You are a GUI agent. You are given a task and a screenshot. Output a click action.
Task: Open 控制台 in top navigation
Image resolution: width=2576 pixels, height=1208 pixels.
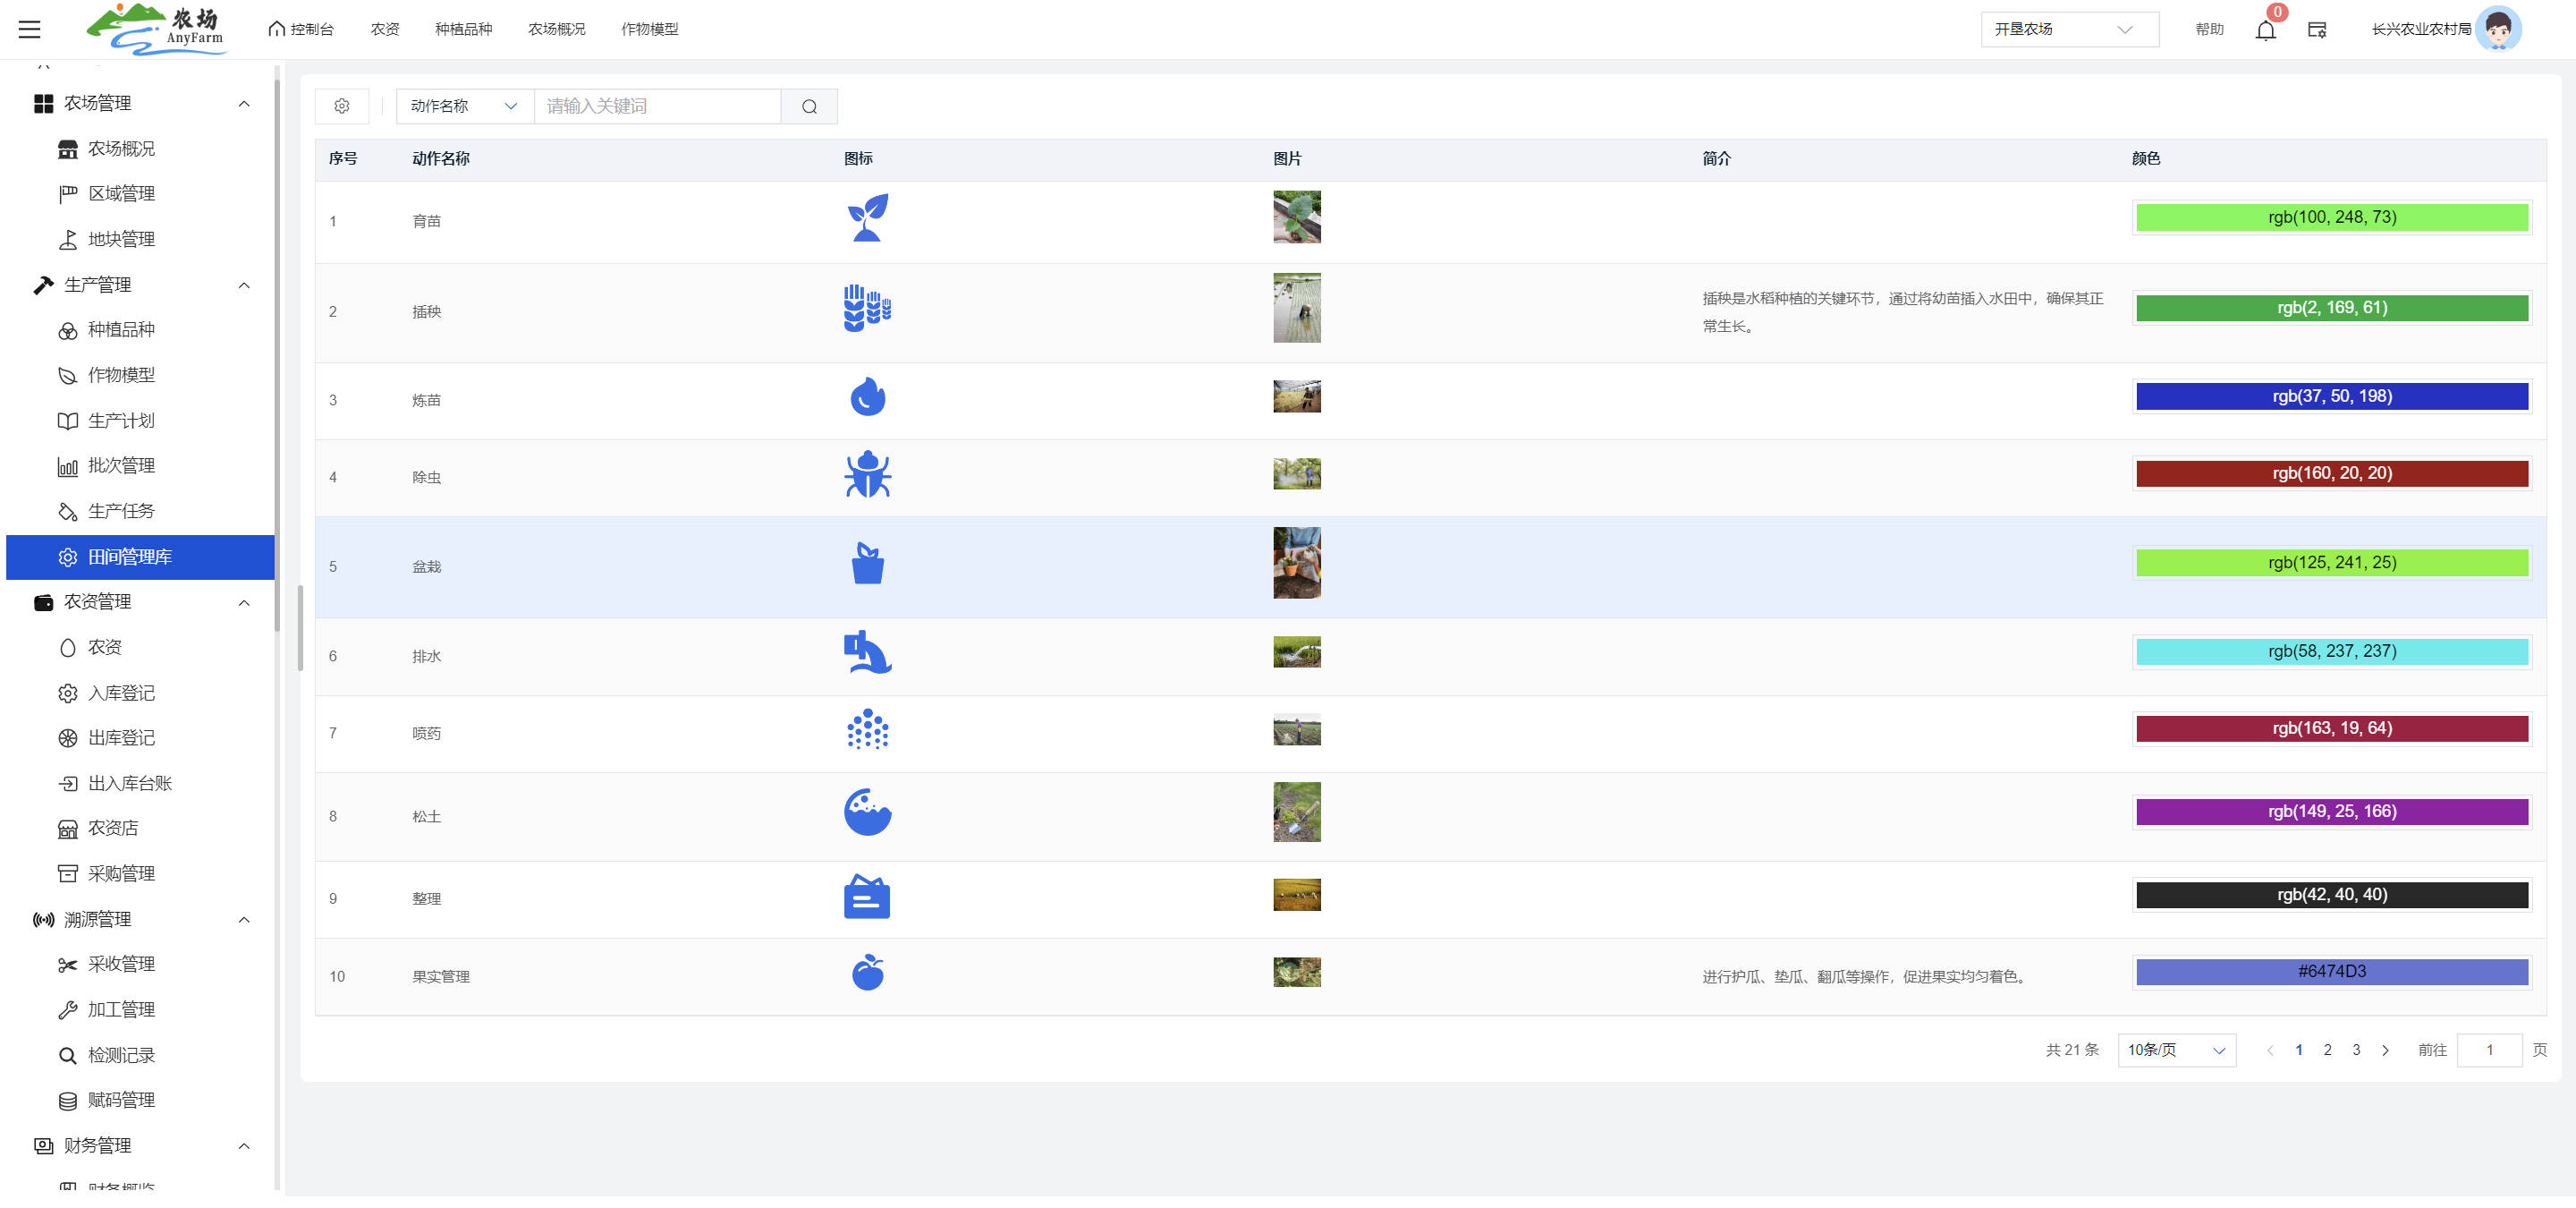[301, 29]
